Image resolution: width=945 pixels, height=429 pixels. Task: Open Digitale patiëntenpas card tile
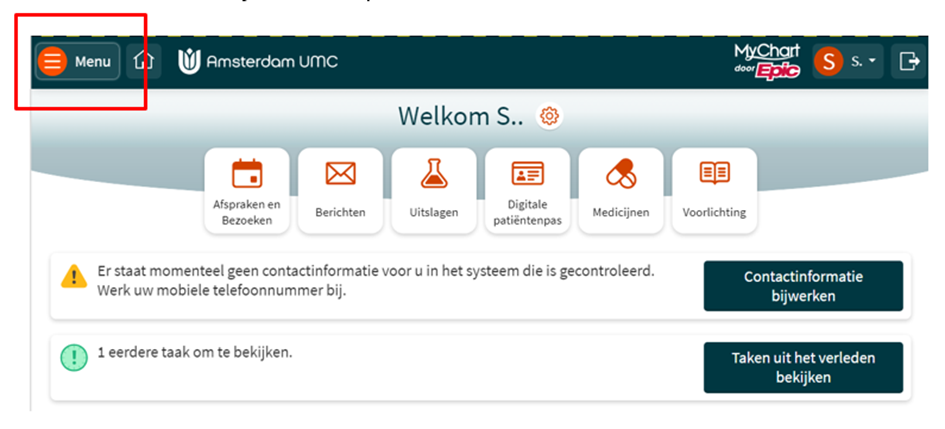[527, 191]
